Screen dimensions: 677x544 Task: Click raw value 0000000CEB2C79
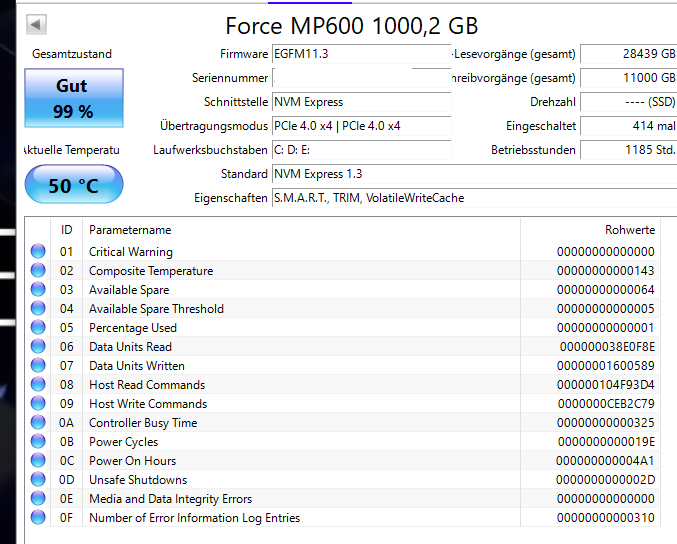pos(606,404)
